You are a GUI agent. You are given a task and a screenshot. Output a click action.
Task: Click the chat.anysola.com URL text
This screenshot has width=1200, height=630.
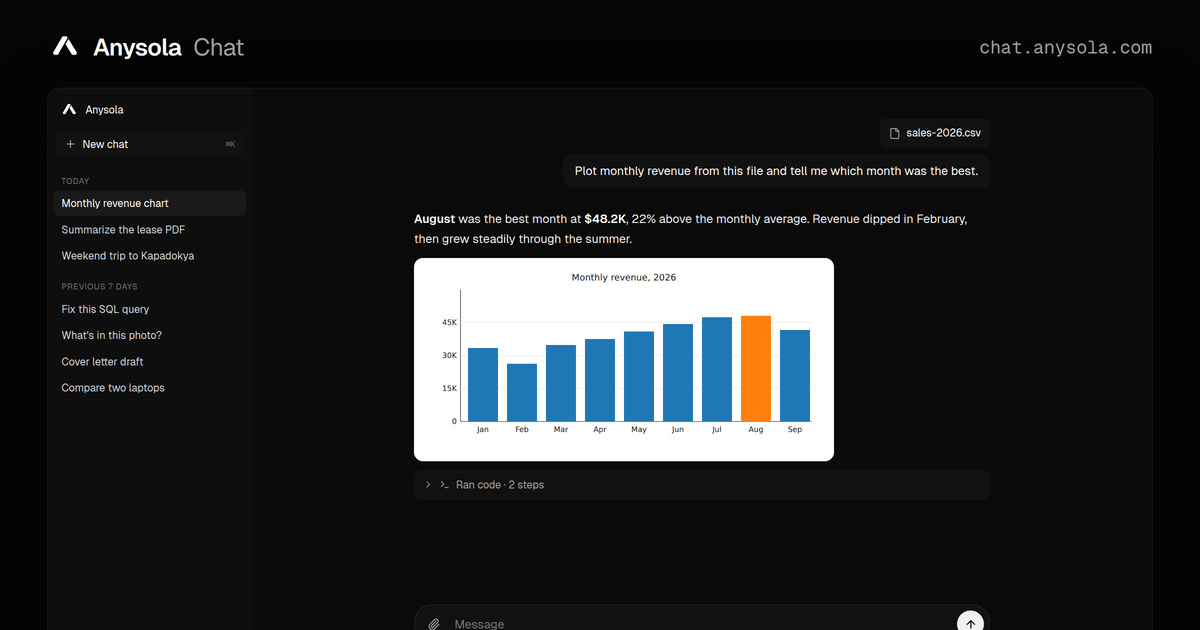coord(1065,47)
